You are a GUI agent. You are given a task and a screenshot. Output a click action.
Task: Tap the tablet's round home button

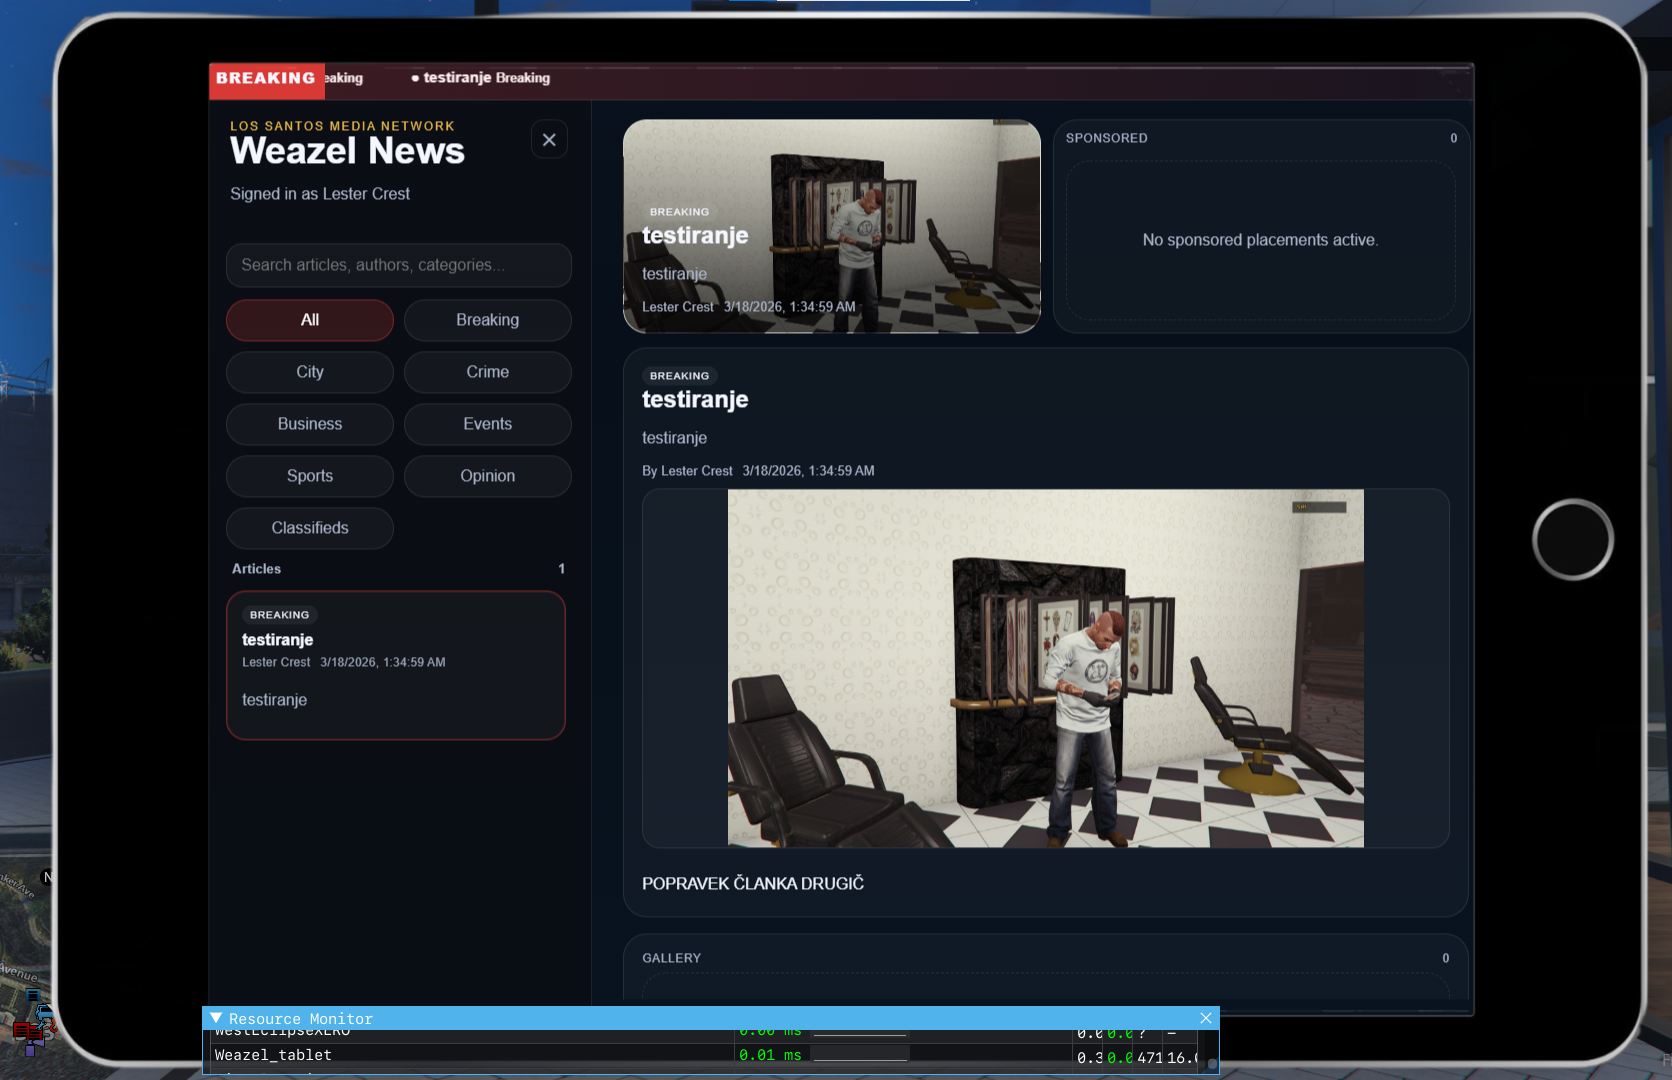click(x=1573, y=539)
